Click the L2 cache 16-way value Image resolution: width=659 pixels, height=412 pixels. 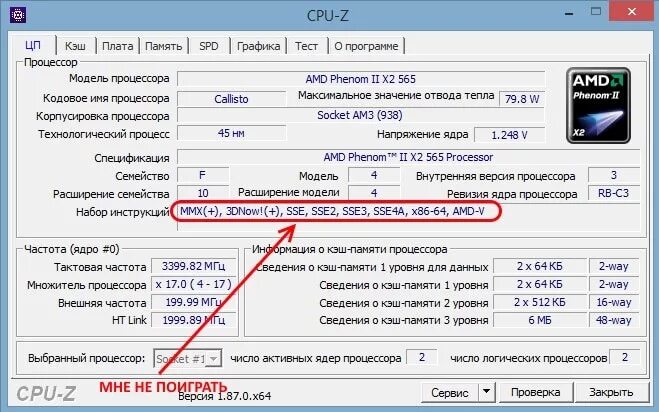(614, 302)
